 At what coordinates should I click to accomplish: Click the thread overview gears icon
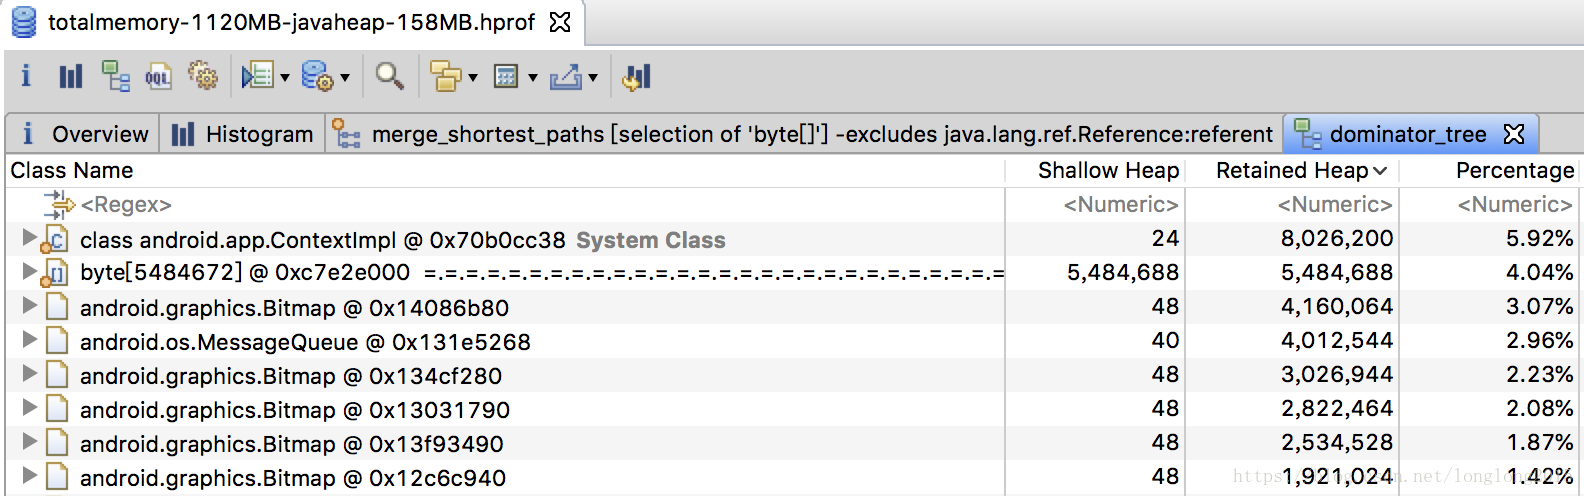202,76
